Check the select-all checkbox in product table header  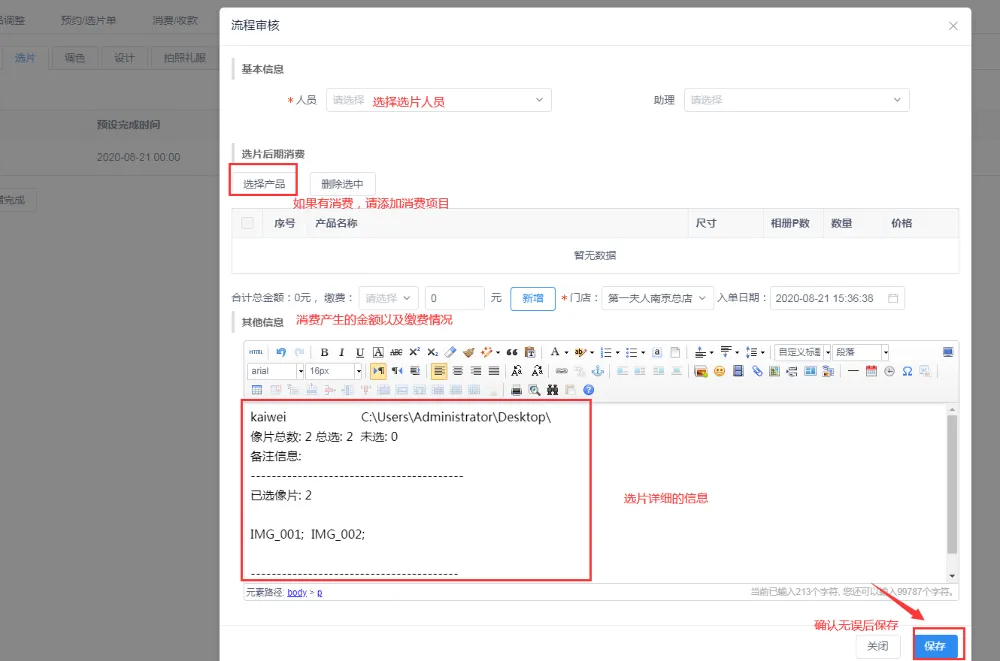248,223
